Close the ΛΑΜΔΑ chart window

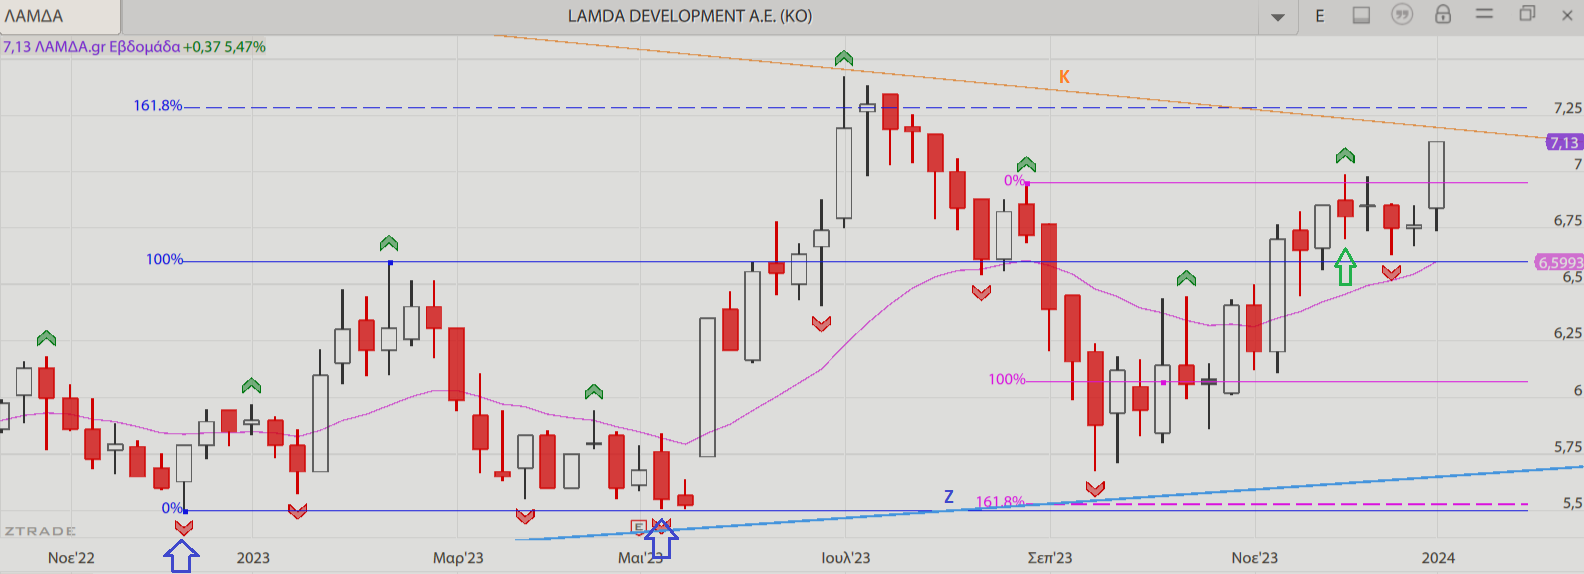tap(1567, 15)
